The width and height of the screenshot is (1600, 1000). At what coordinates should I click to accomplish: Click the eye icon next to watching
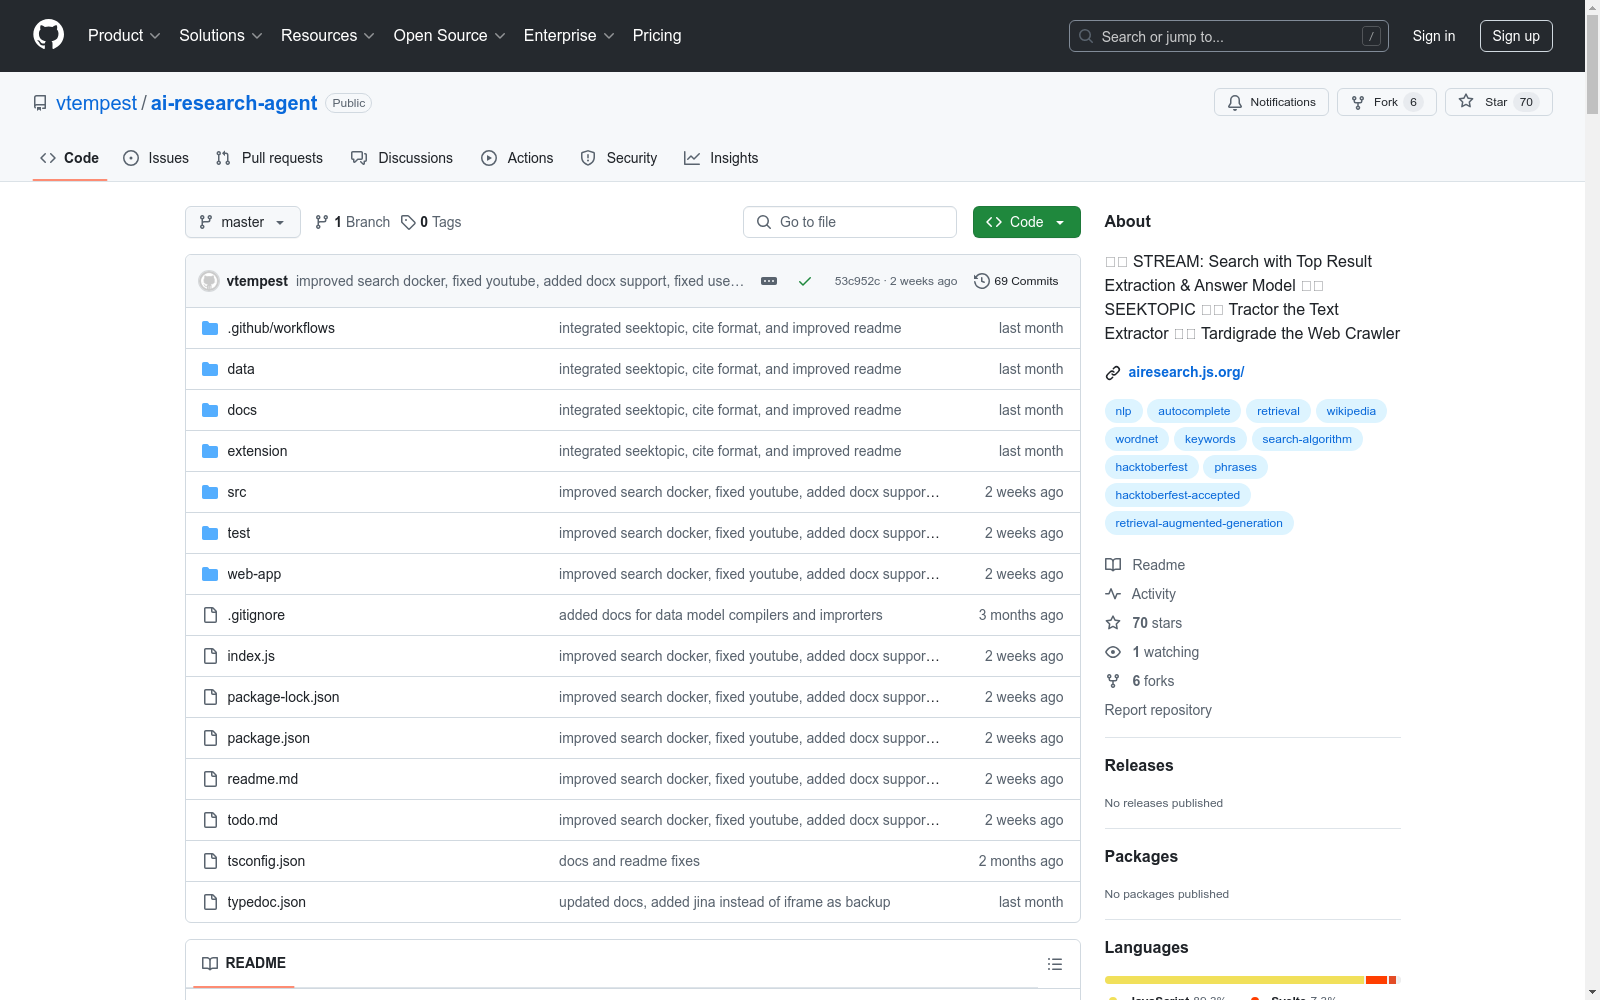(1113, 652)
